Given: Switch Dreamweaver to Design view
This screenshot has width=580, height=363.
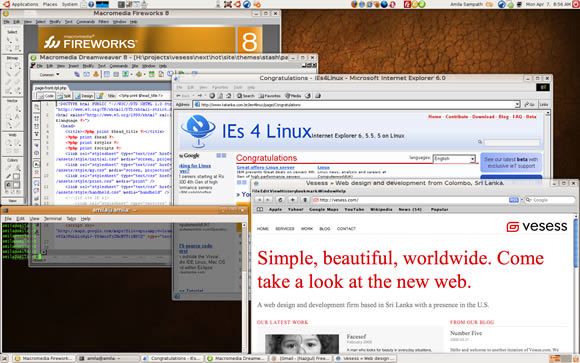Looking at the screenshot, I should pos(84,96).
